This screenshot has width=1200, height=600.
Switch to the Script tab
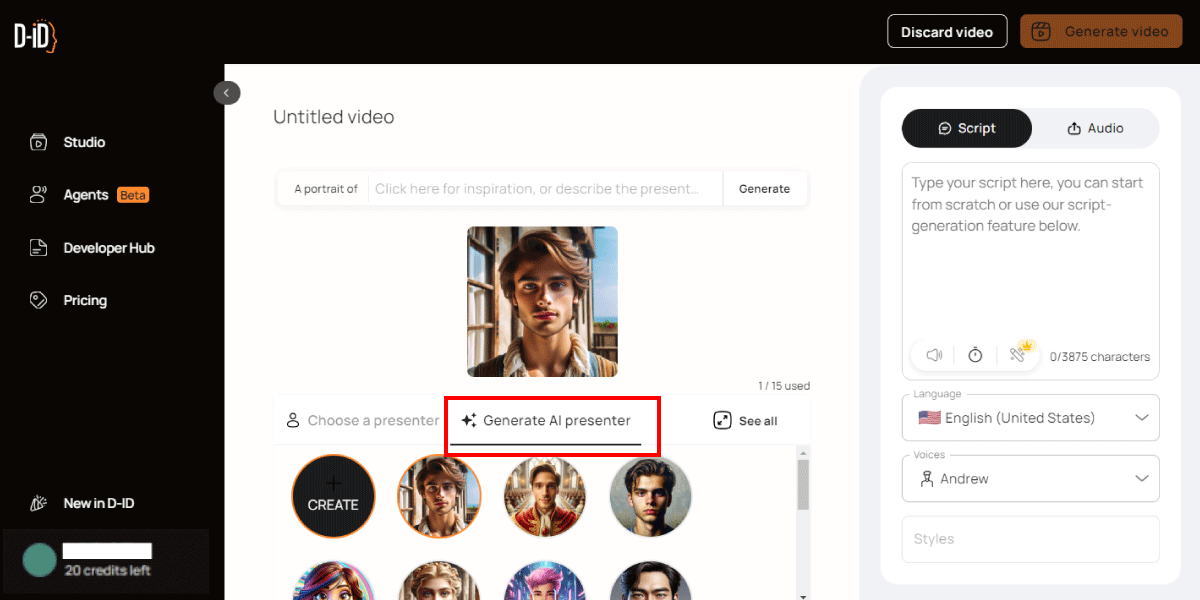click(x=967, y=128)
